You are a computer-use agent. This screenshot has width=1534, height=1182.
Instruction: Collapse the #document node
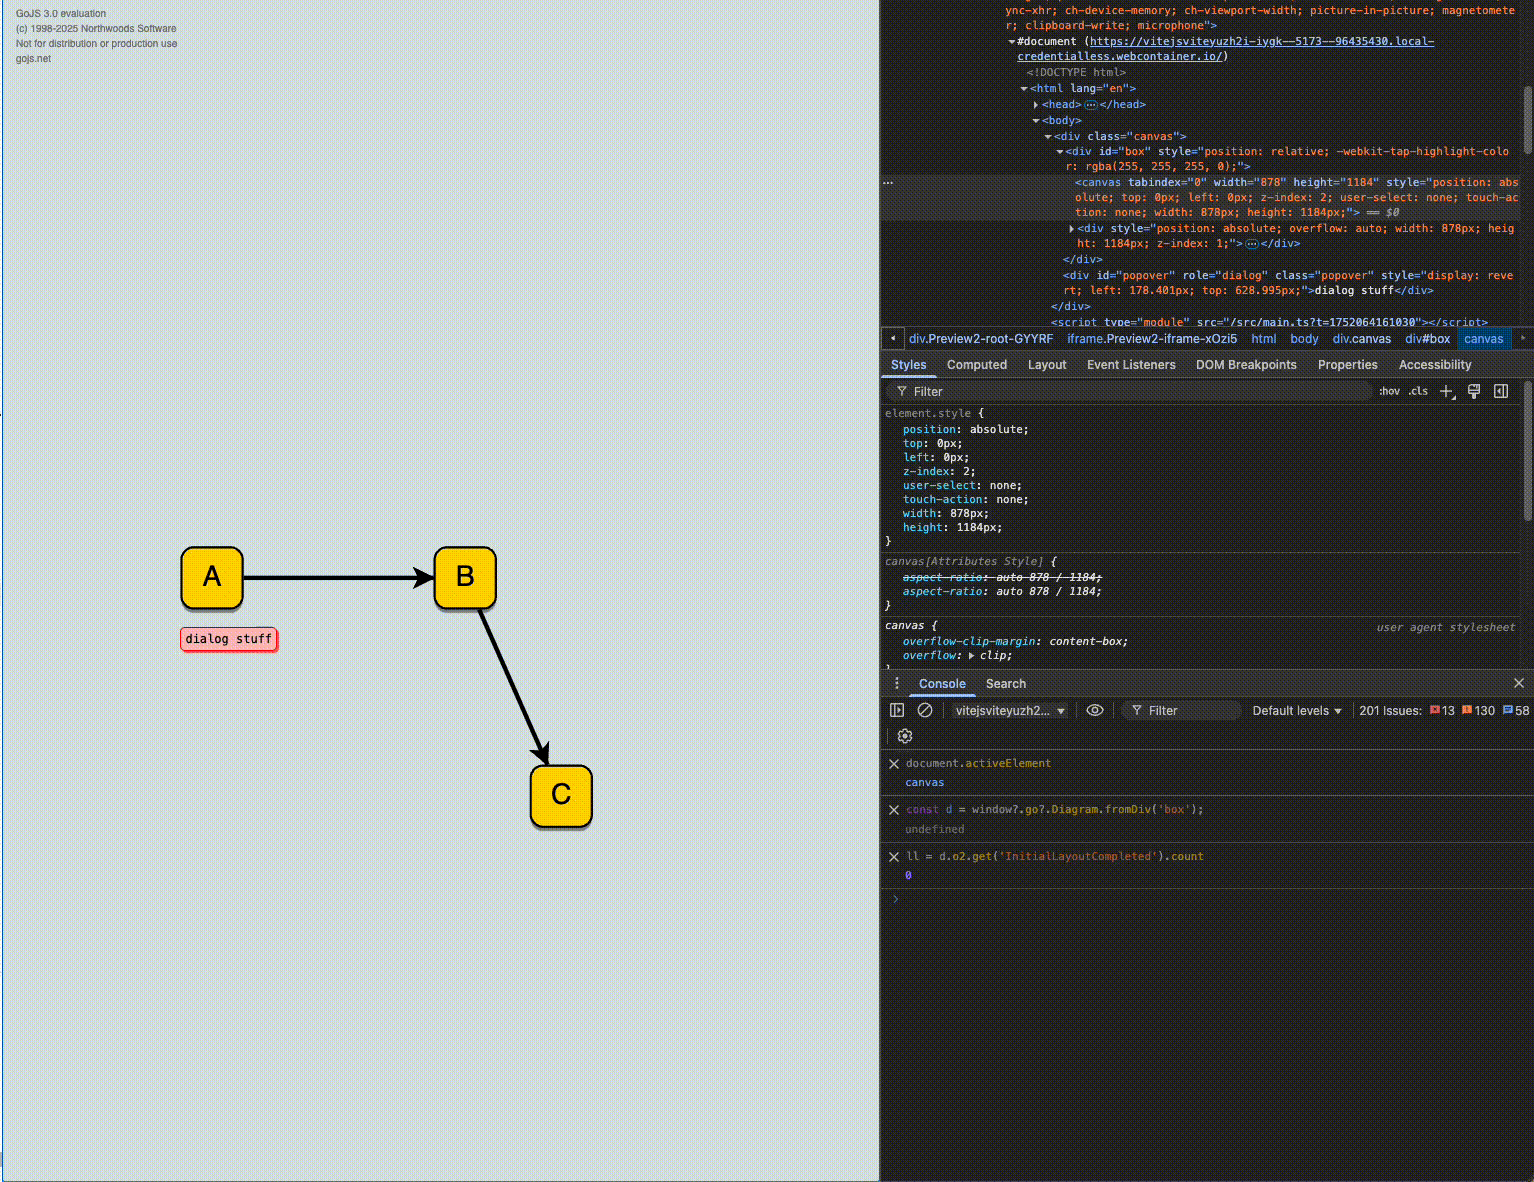click(x=1012, y=42)
